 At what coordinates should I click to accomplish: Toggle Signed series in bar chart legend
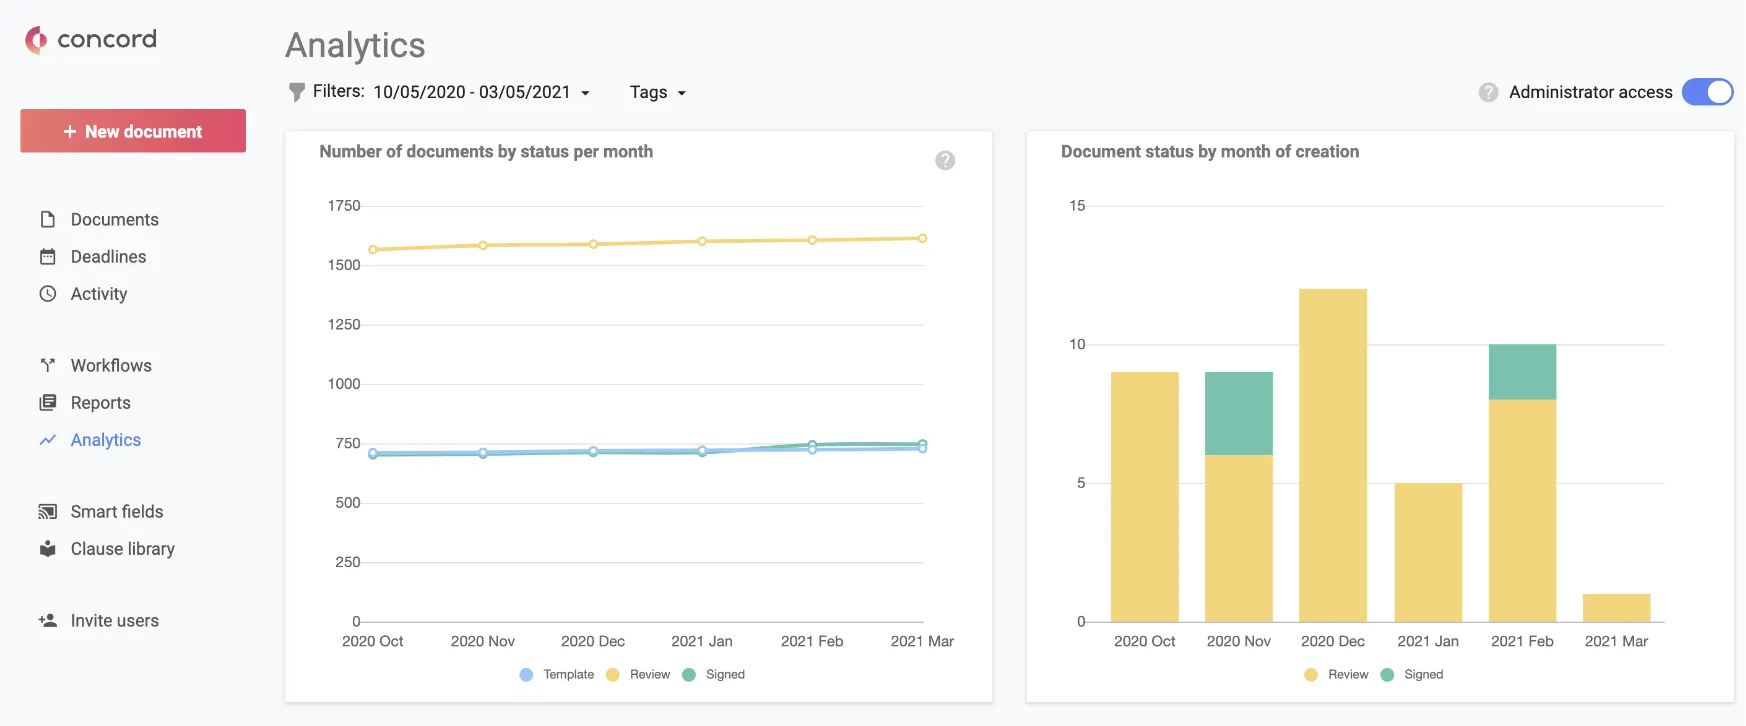pos(1412,674)
